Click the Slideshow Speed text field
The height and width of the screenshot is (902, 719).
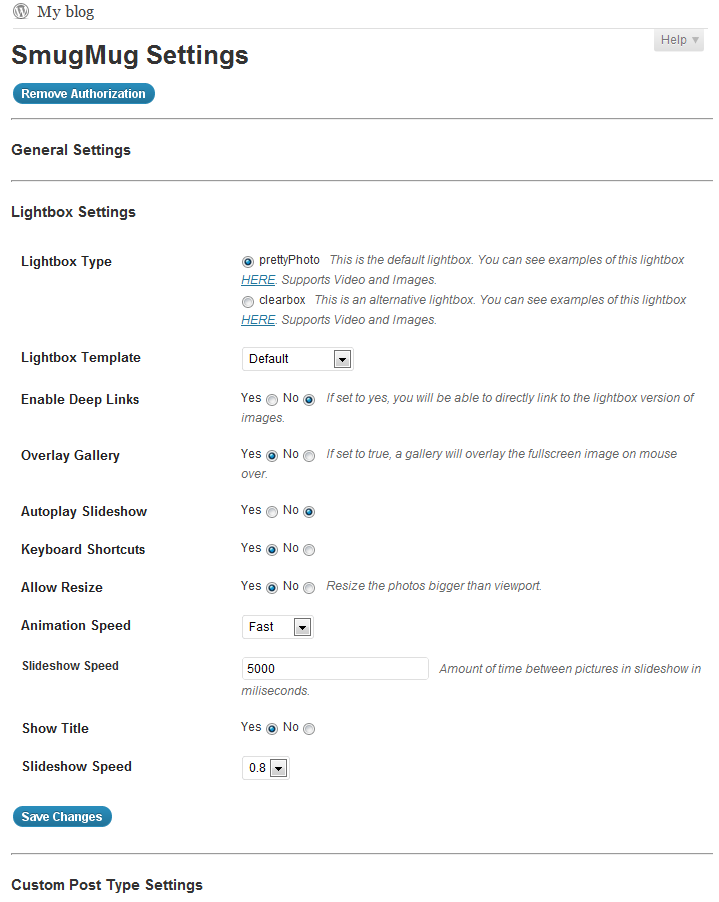pos(335,668)
